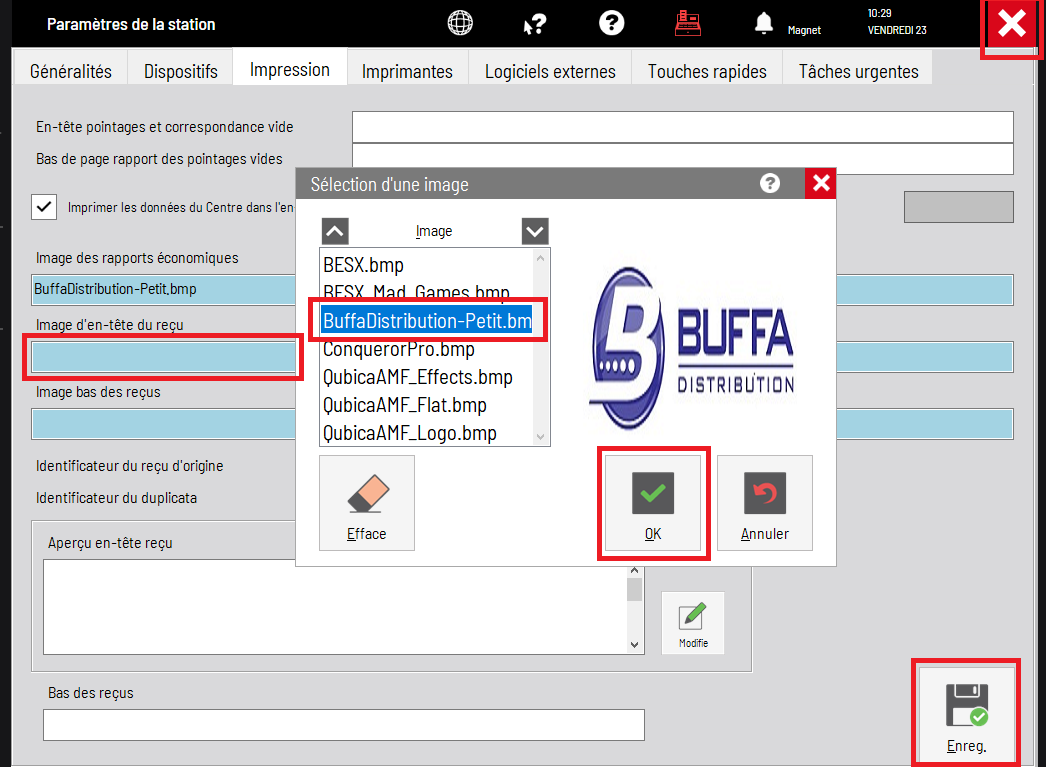
Task: Toggle Imprimer les données du Centre checkbox
Action: pyautogui.click(x=44, y=207)
